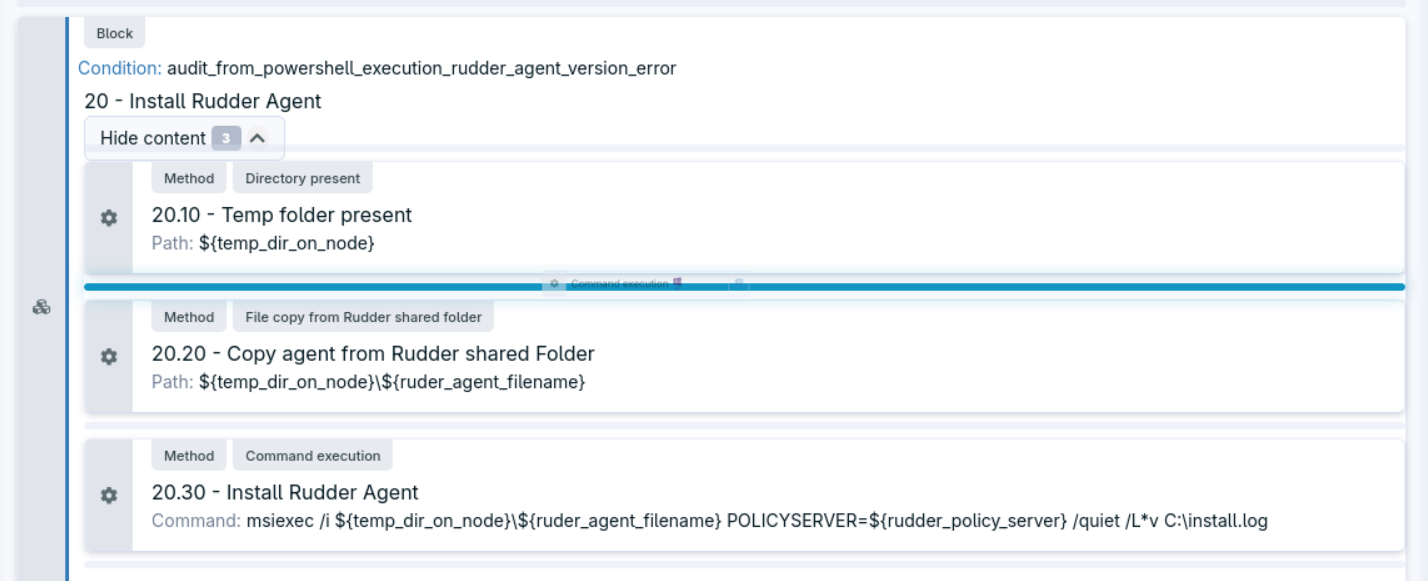This screenshot has height=581, width=1428.
Task: Select the Command execution badge in 20.30
Action: pos(312,456)
